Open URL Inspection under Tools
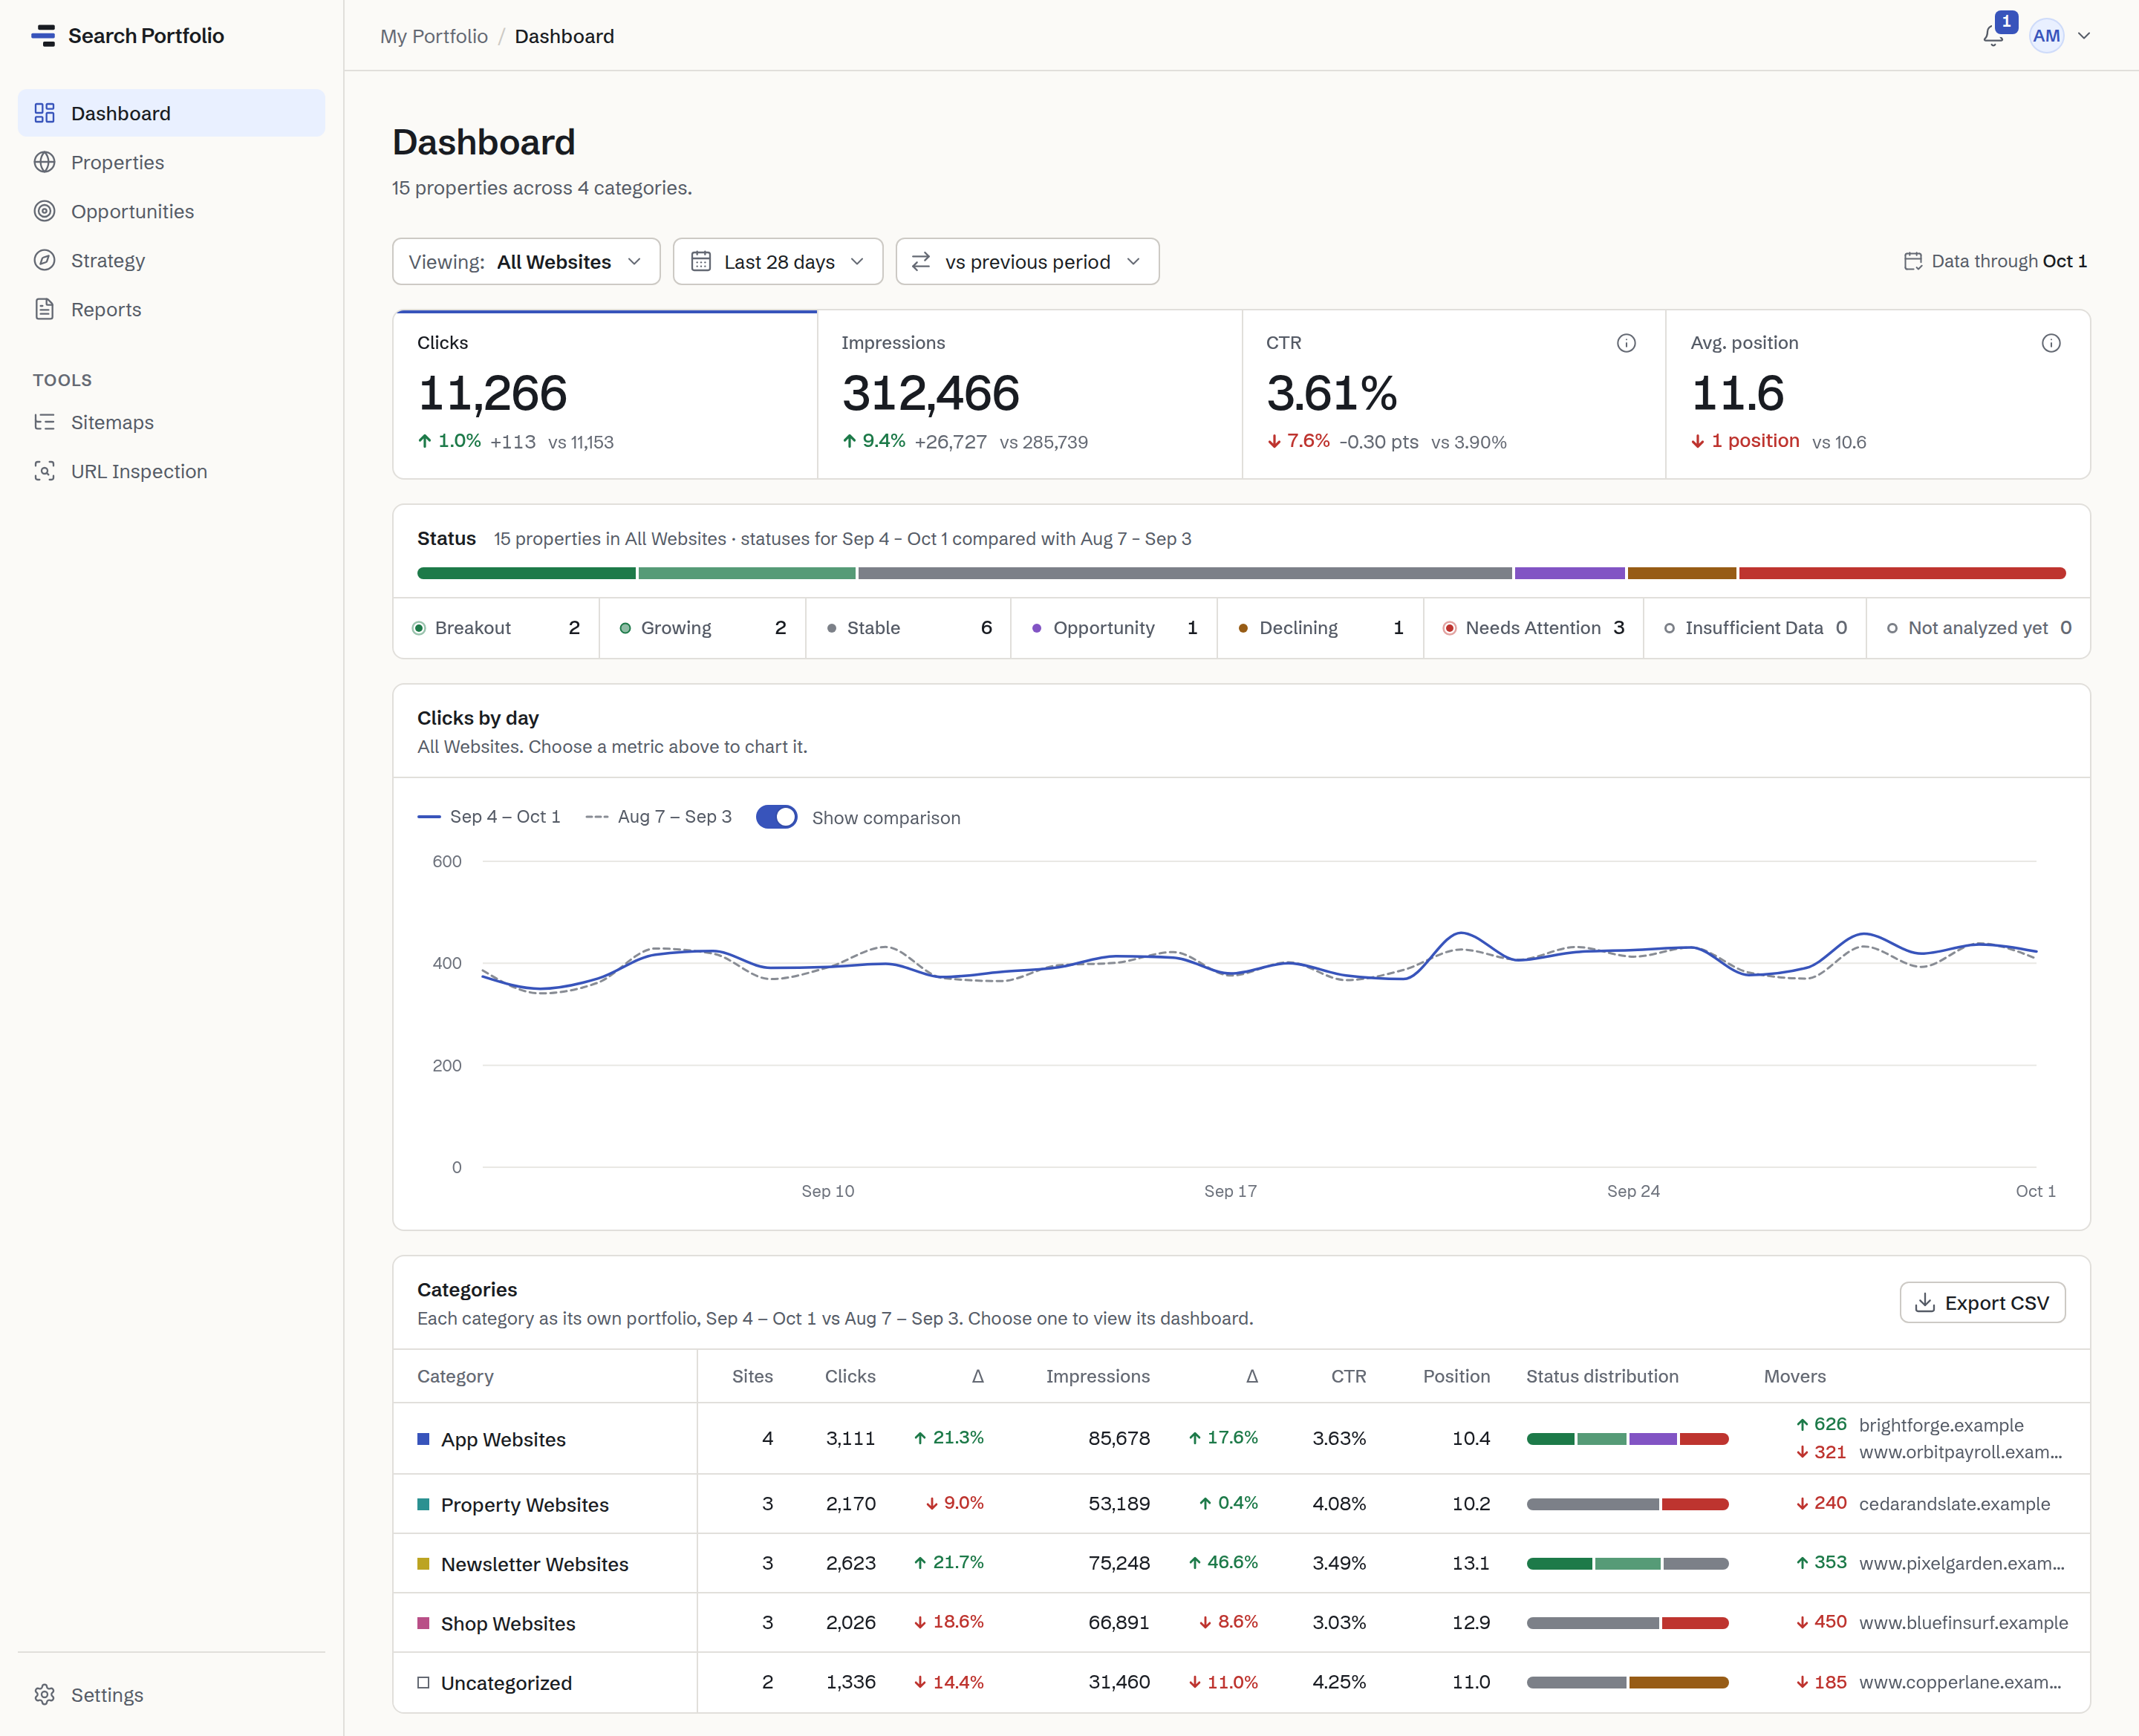This screenshot has height=1736, width=2139. click(x=171, y=471)
